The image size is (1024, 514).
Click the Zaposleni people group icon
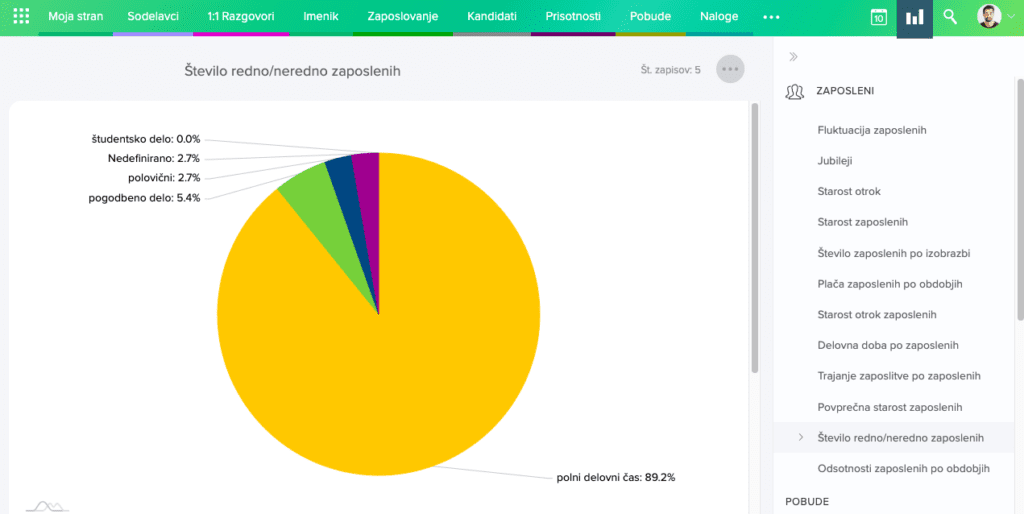coord(795,91)
